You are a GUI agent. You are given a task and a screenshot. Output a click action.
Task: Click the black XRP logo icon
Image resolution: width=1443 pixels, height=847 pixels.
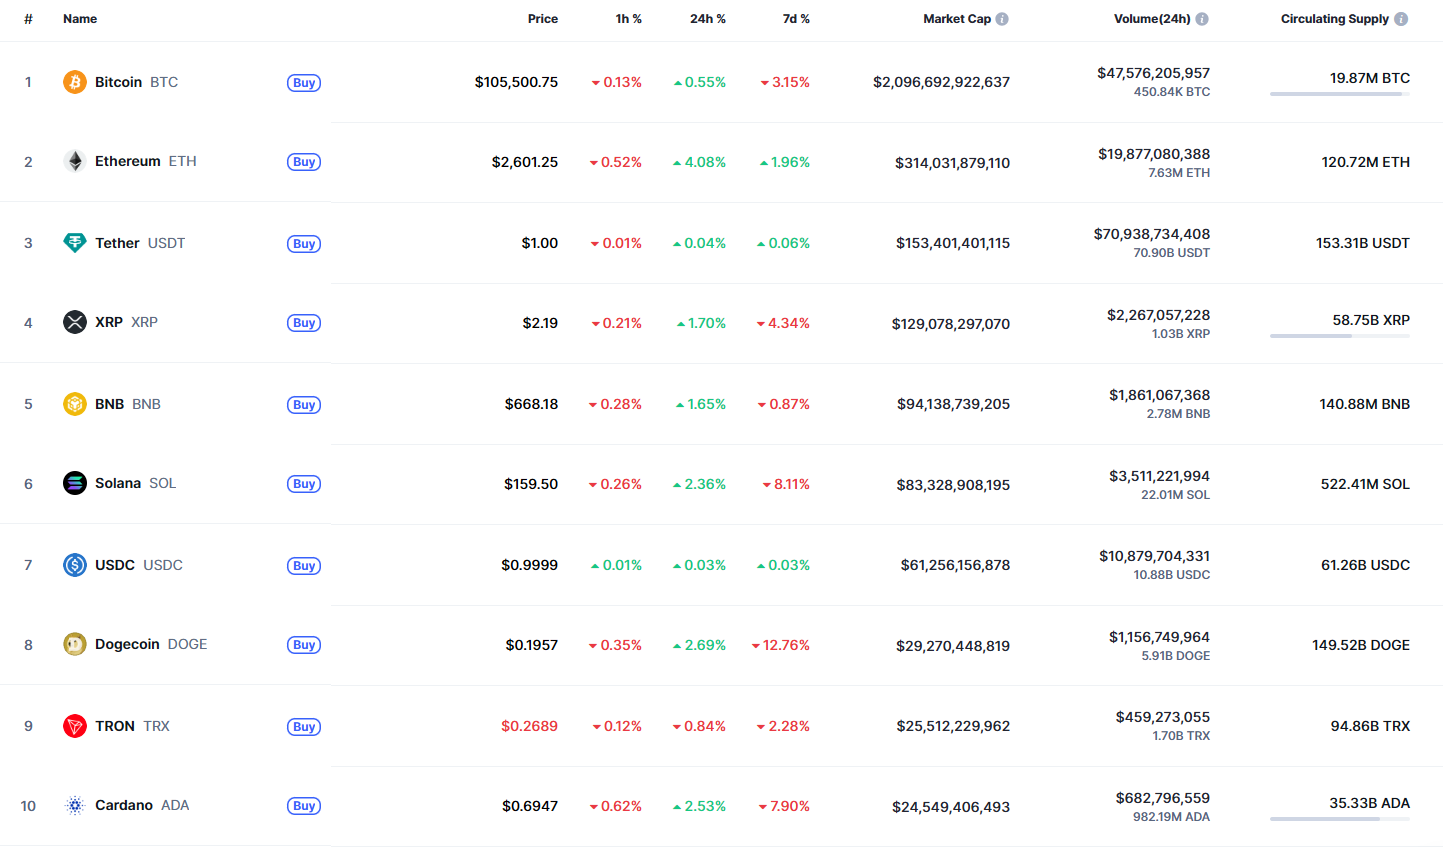coord(75,322)
